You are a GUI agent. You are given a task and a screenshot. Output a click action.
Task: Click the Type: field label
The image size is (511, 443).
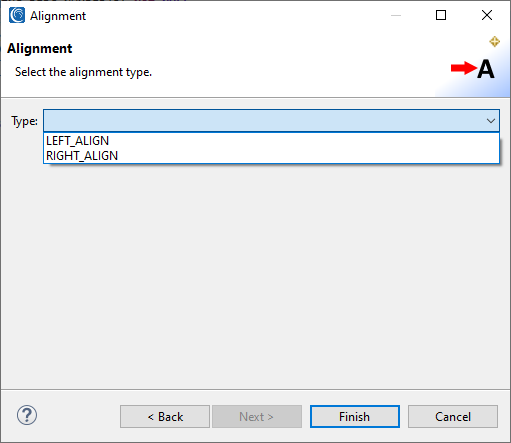tap(24, 121)
